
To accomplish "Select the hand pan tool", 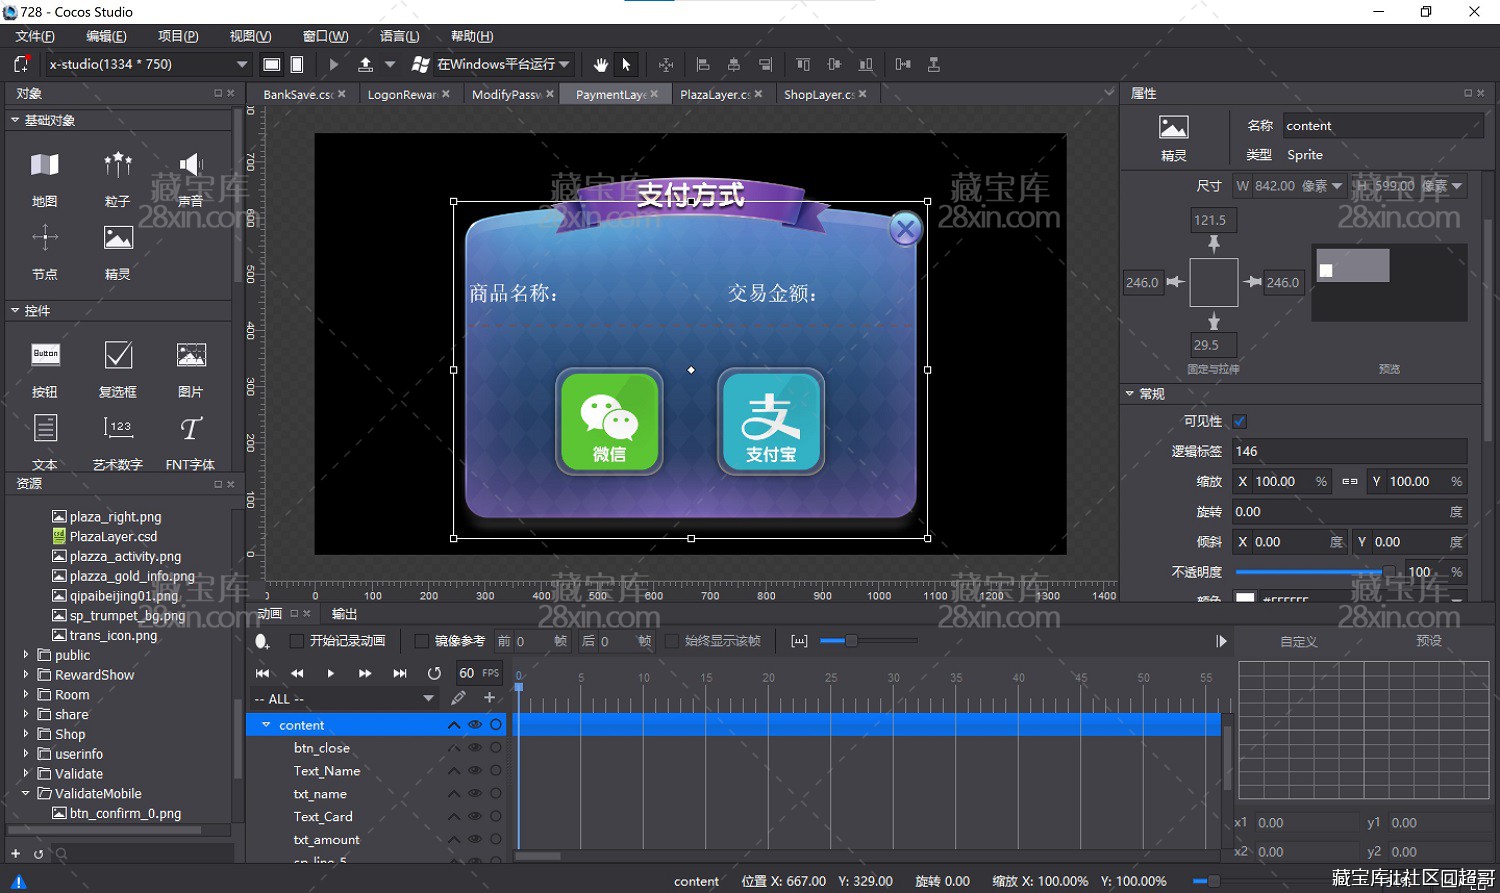I will 600,64.
